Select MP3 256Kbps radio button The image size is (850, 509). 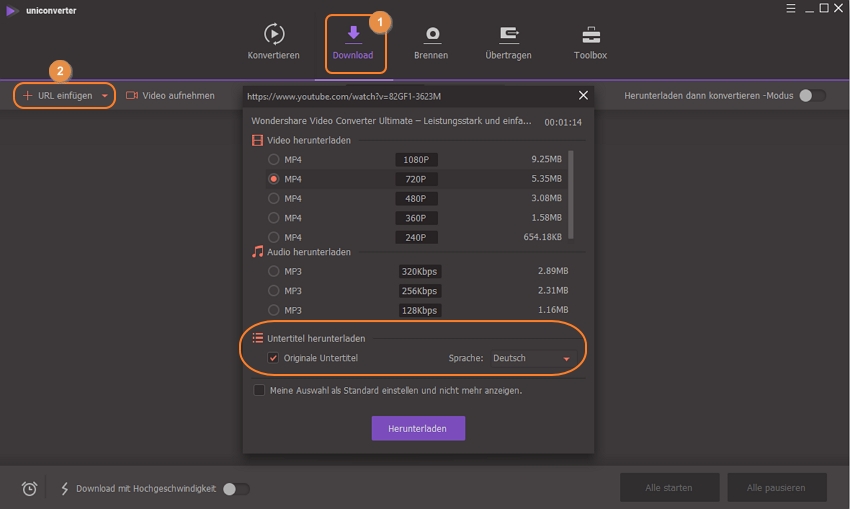coord(274,291)
